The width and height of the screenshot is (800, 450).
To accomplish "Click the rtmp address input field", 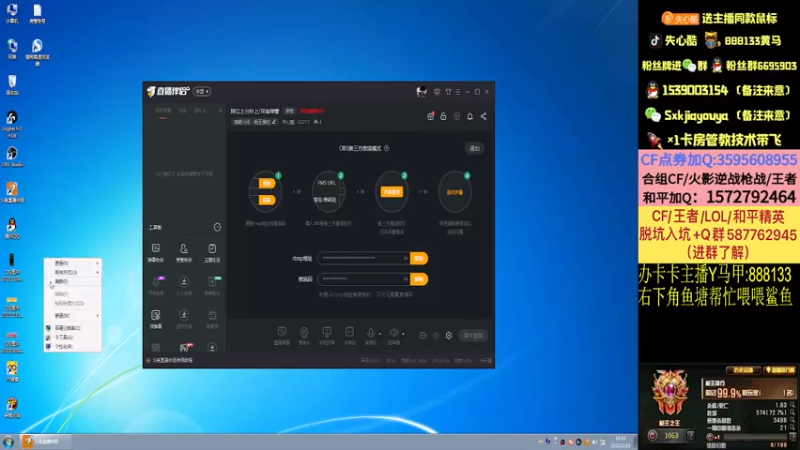I will [x=363, y=258].
